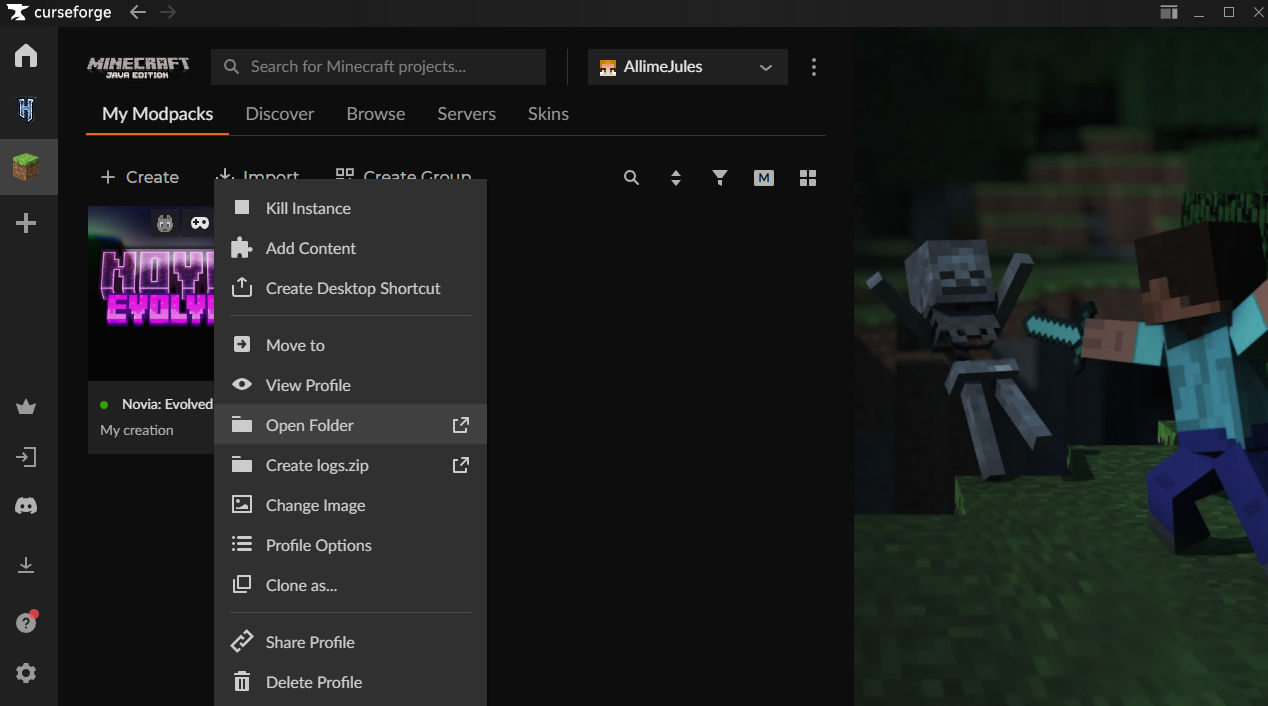Choose Add Content in context menu

[x=350, y=248]
